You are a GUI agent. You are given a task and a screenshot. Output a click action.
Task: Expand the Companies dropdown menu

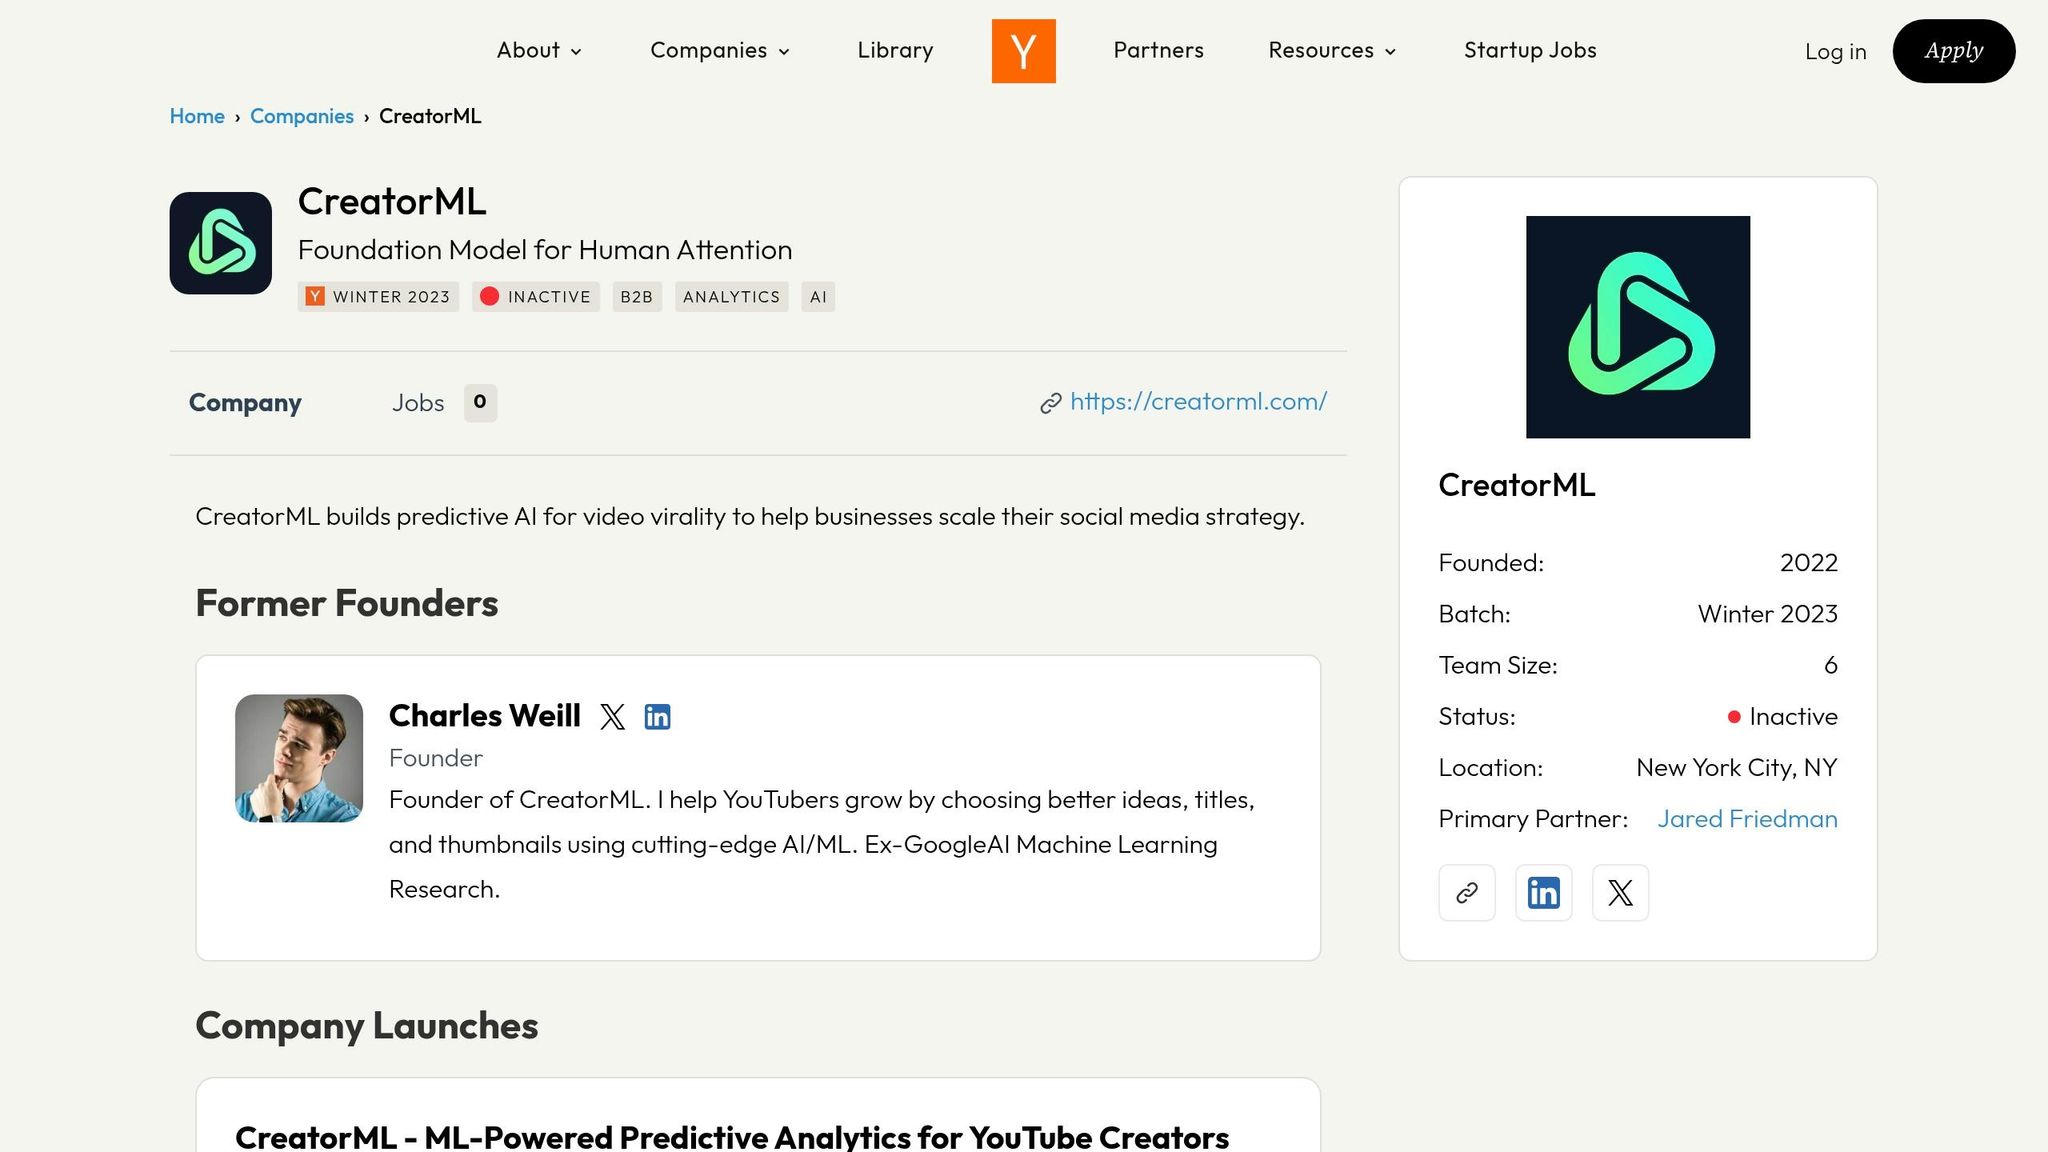(720, 51)
